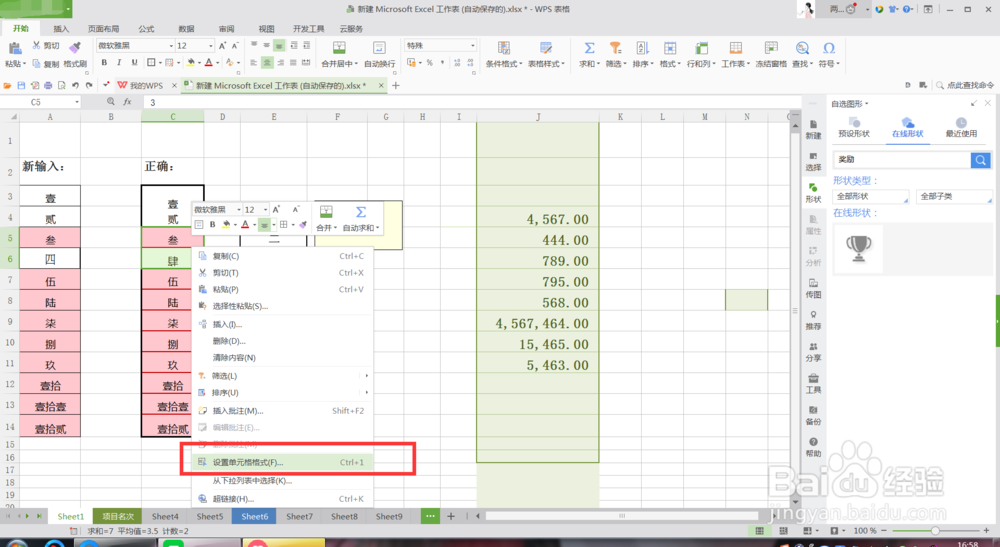Open the 全部子类 subcategory dropdown
Viewport: 1000px width, 547px height.
point(954,196)
